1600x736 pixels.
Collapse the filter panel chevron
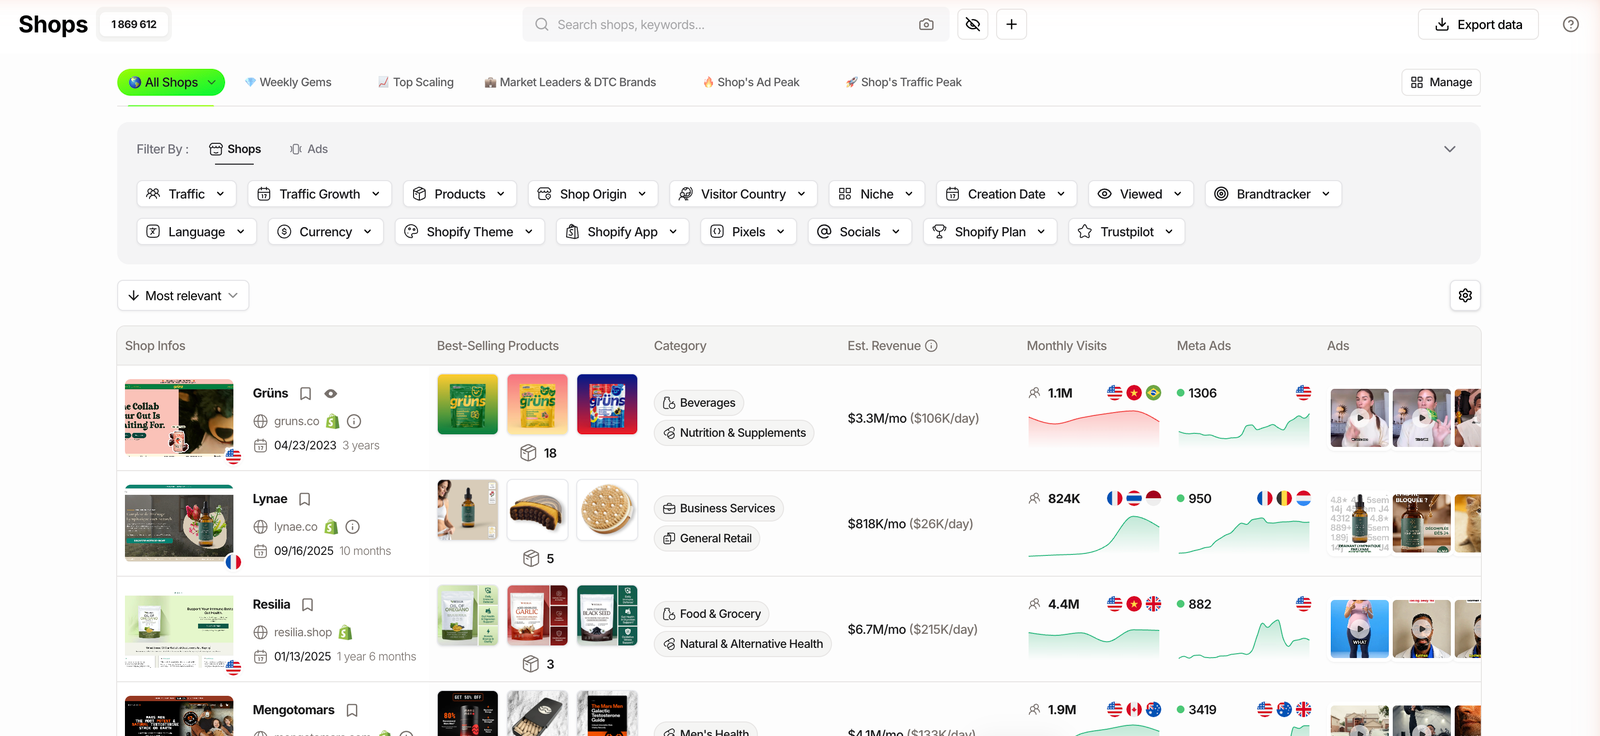pos(1450,149)
